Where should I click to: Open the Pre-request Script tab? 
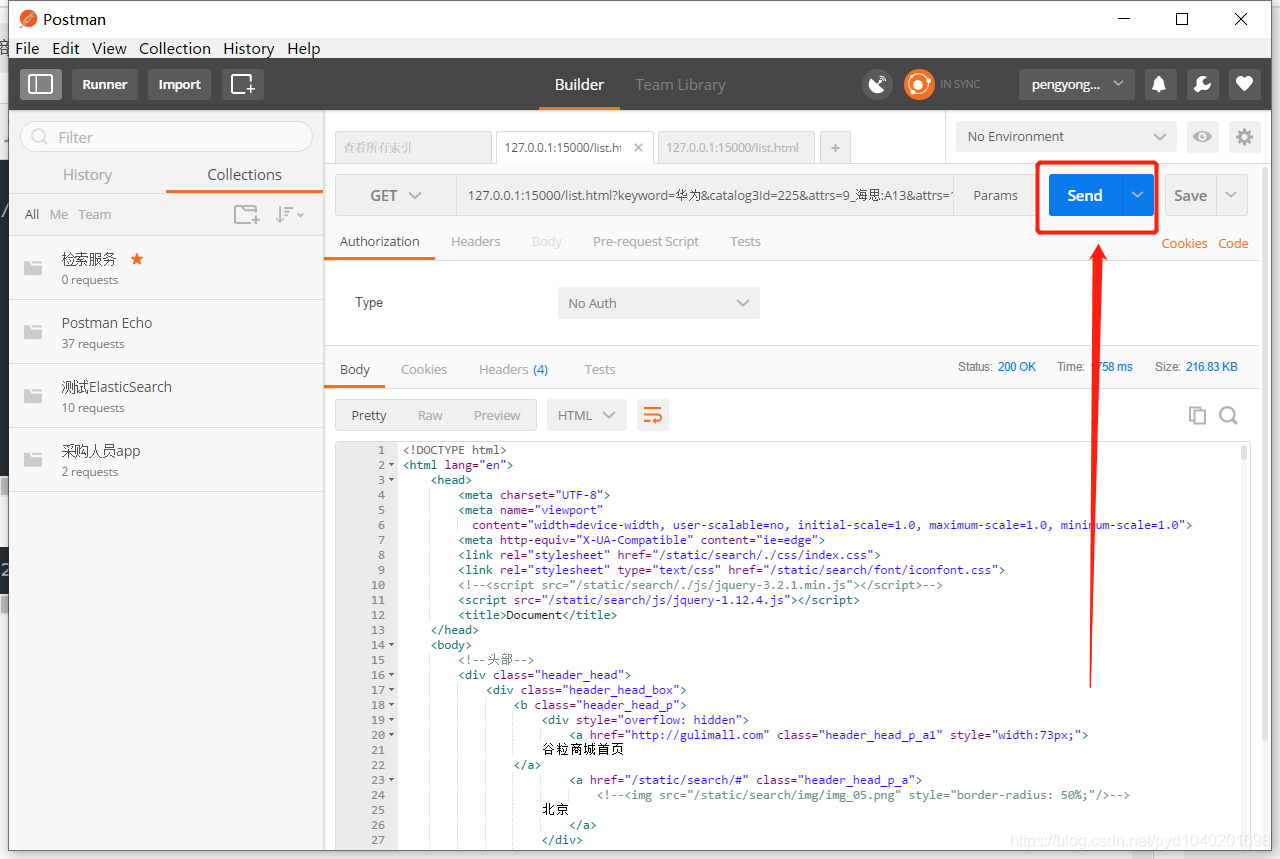(646, 241)
